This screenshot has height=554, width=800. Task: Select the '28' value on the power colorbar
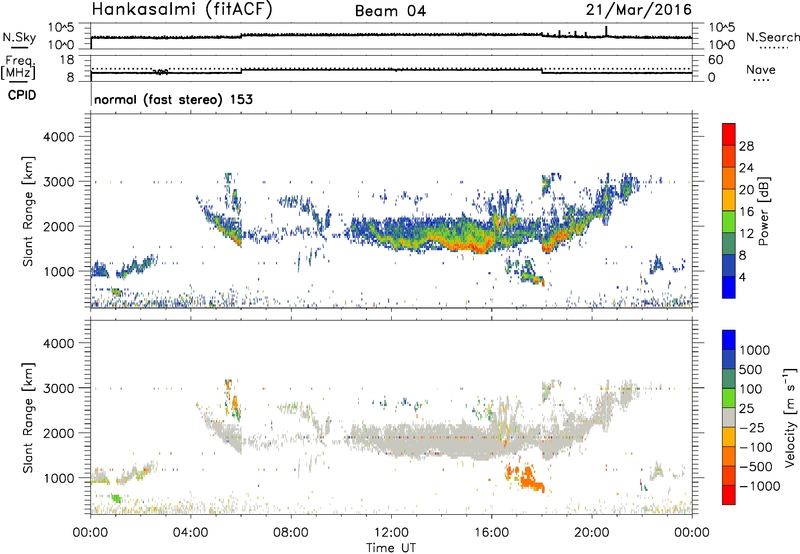[746, 146]
